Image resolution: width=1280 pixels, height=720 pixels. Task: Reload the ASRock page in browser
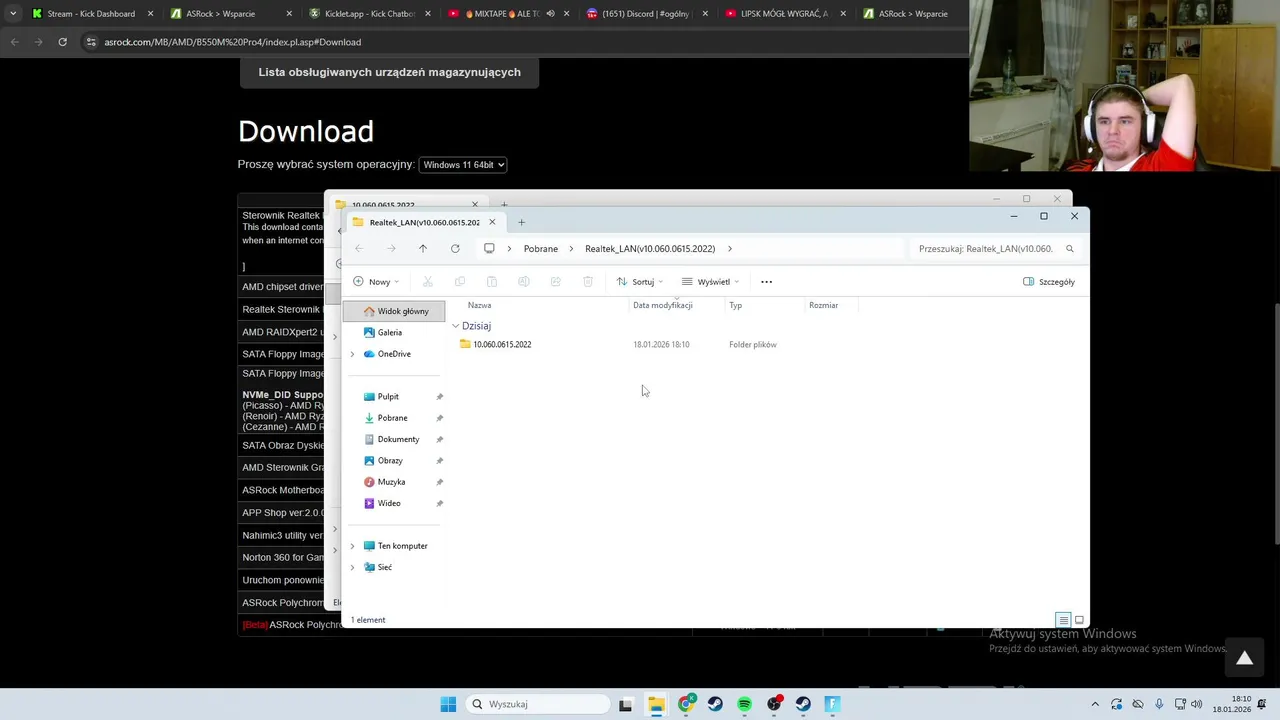point(62,42)
